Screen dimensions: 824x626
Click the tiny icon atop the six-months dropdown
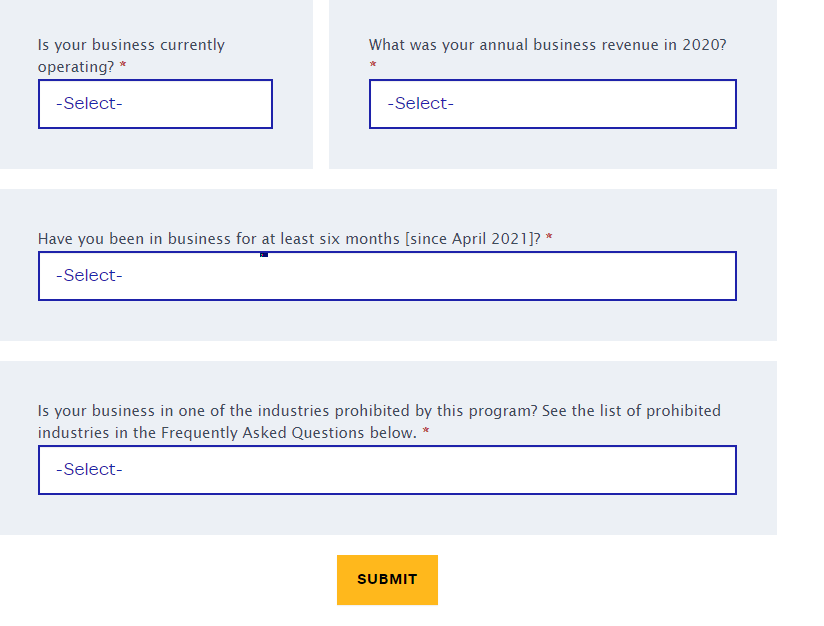pos(264,254)
